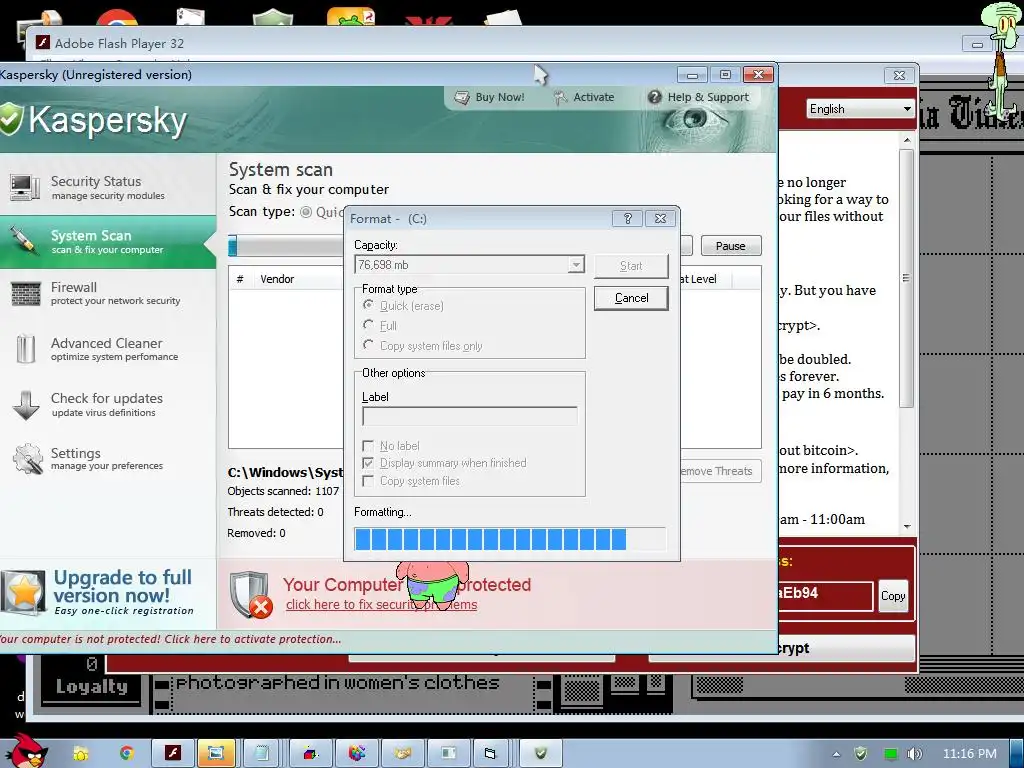Select the Security Status menu item

click(108, 187)
